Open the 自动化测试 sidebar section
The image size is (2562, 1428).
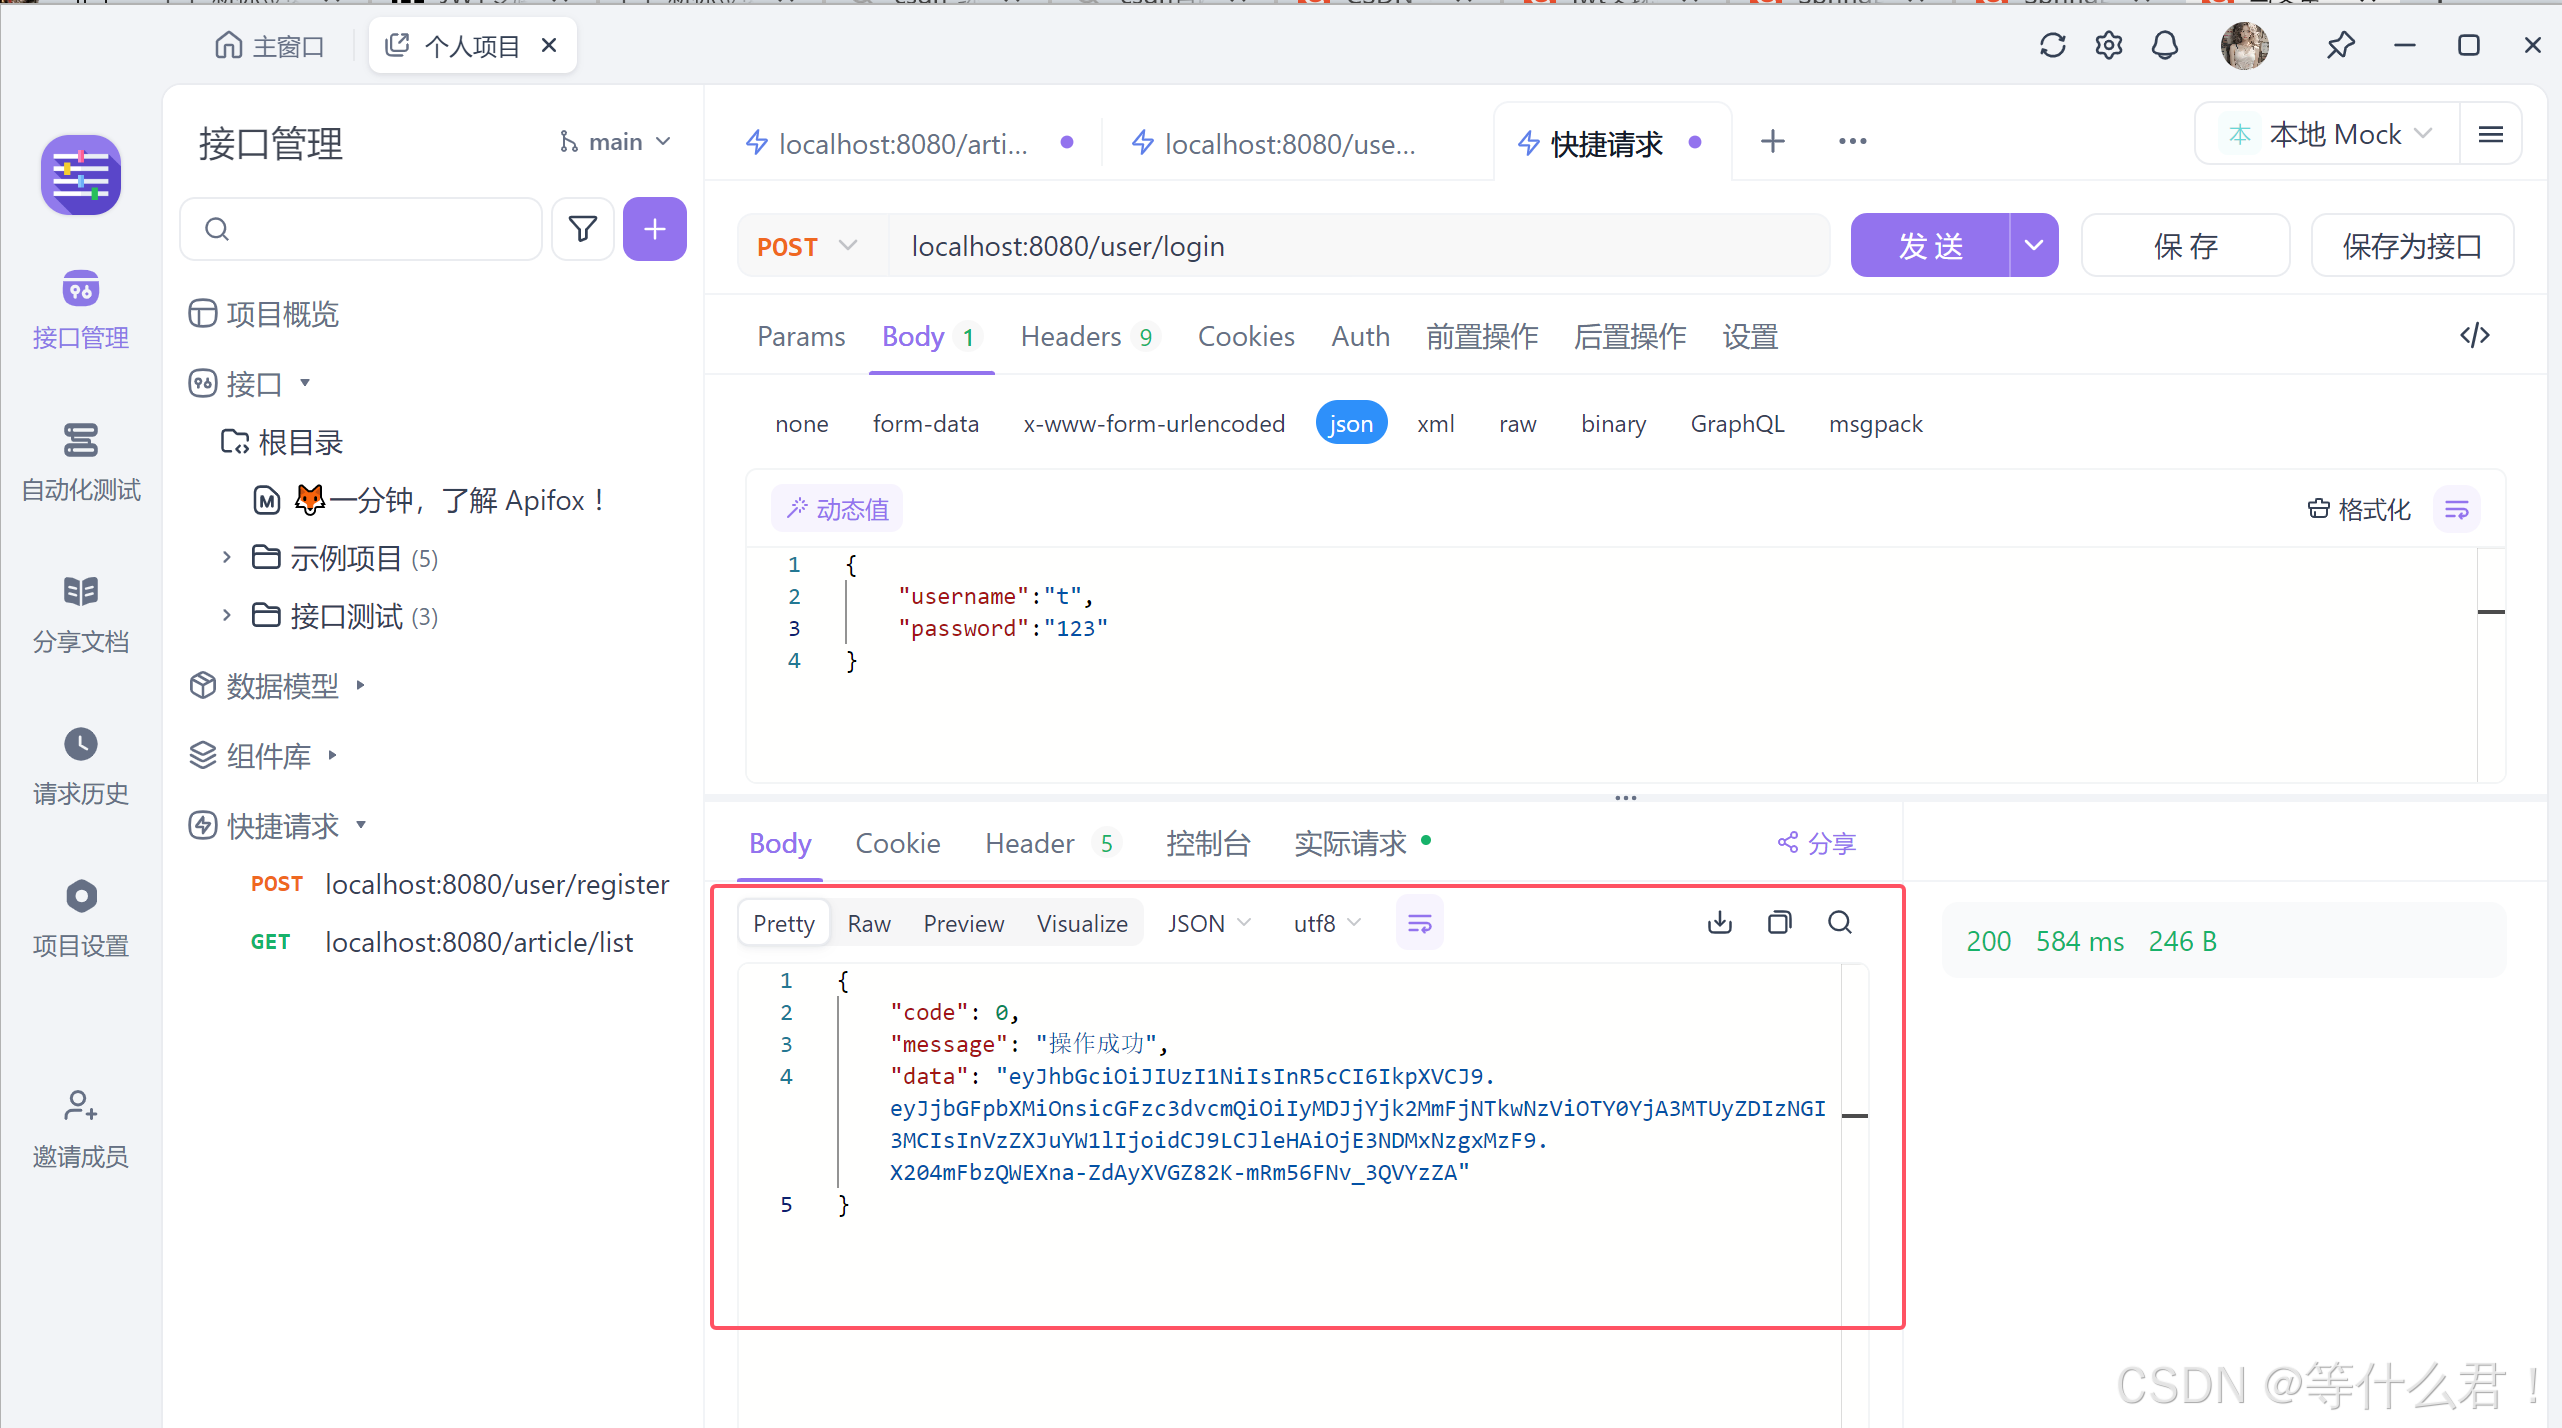[x=80, y=463]
